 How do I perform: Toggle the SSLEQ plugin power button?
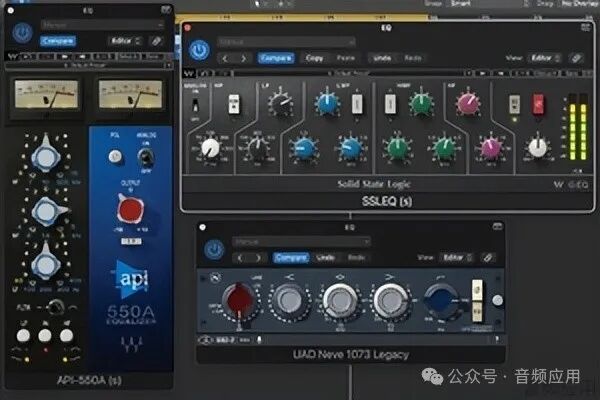[x=199, y=50]
